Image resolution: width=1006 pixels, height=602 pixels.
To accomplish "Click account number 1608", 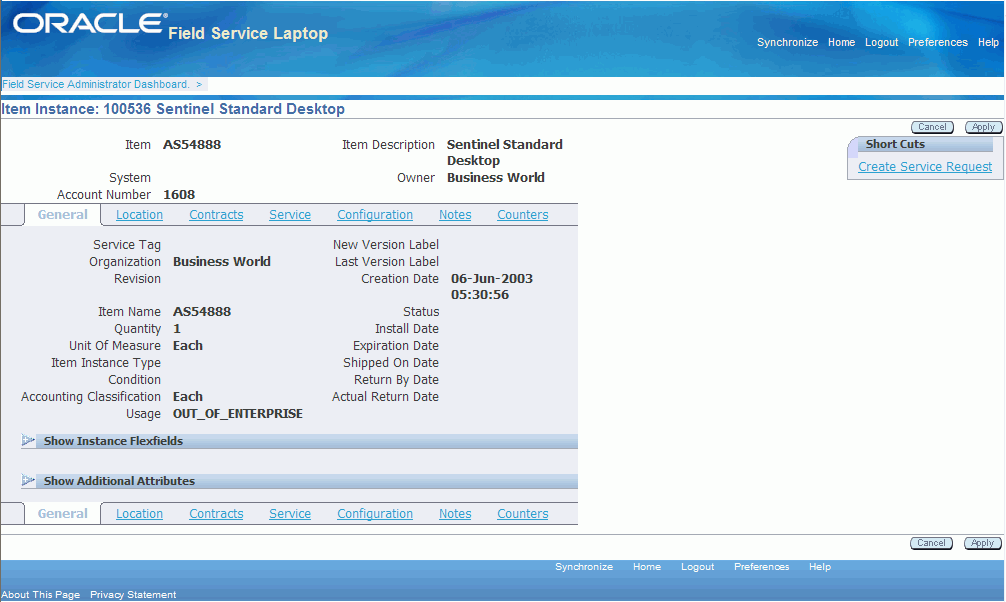I will coord(179,194).
